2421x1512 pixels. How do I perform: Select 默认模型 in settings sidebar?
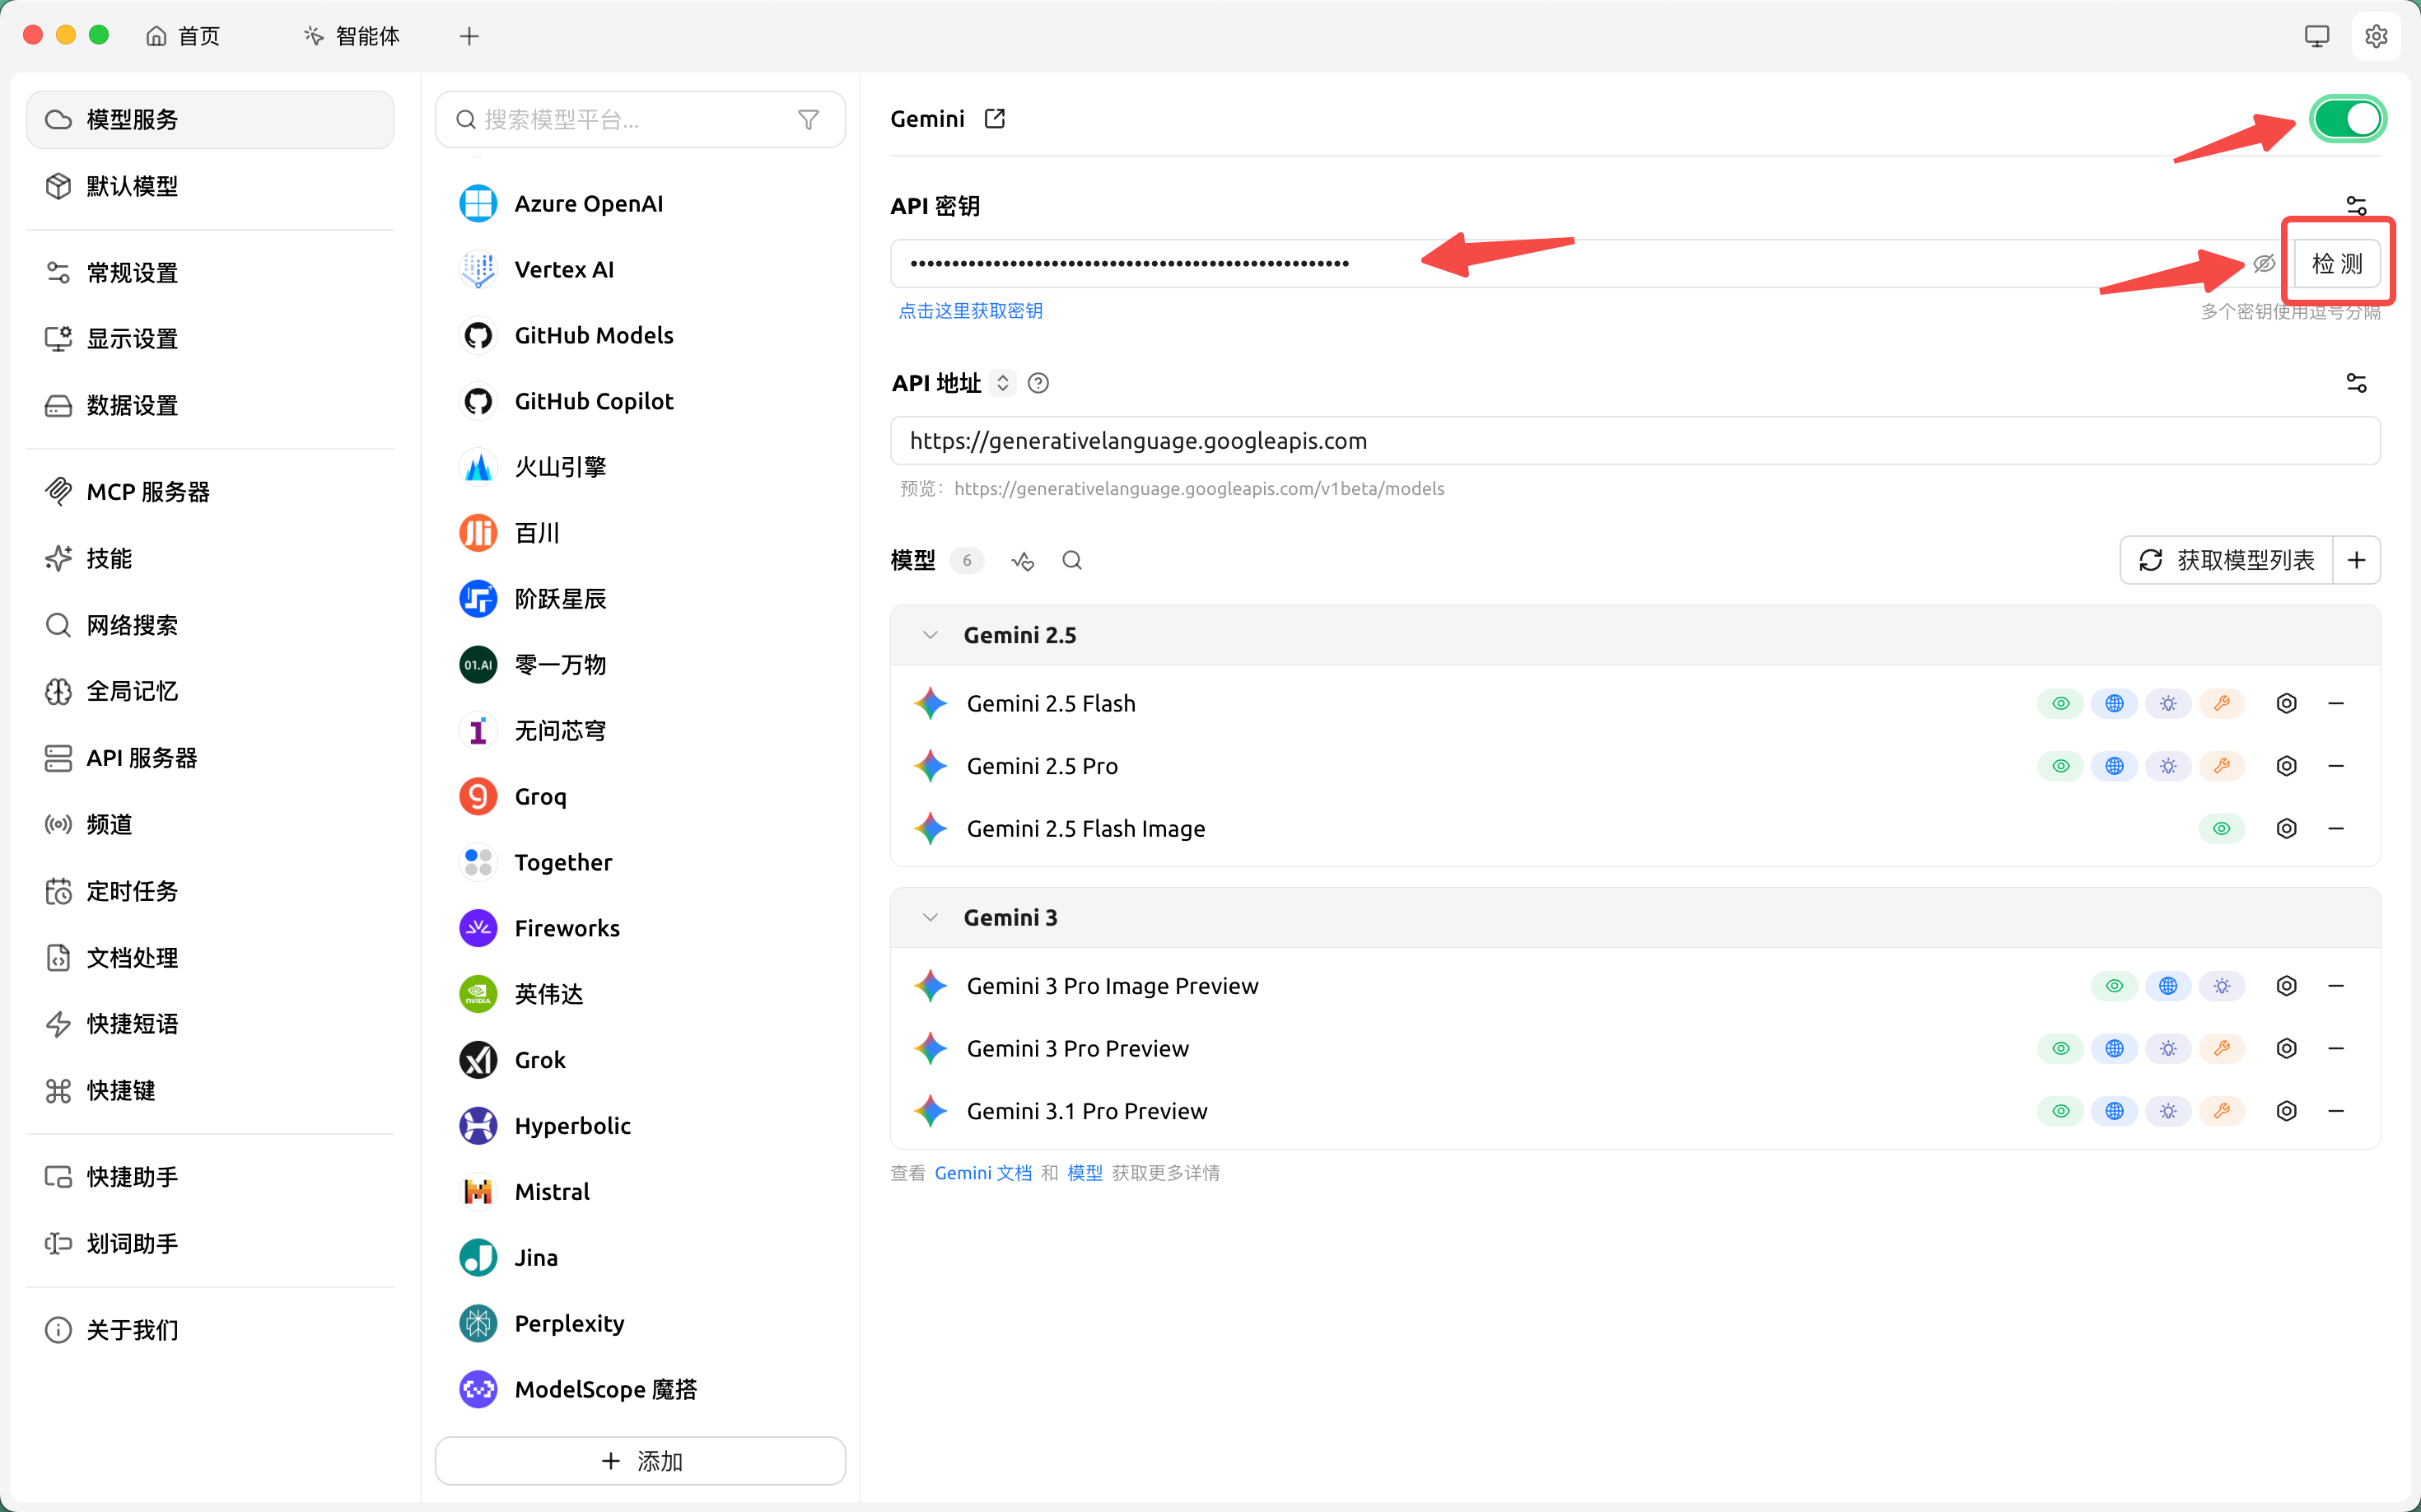[x=210, y=186]
